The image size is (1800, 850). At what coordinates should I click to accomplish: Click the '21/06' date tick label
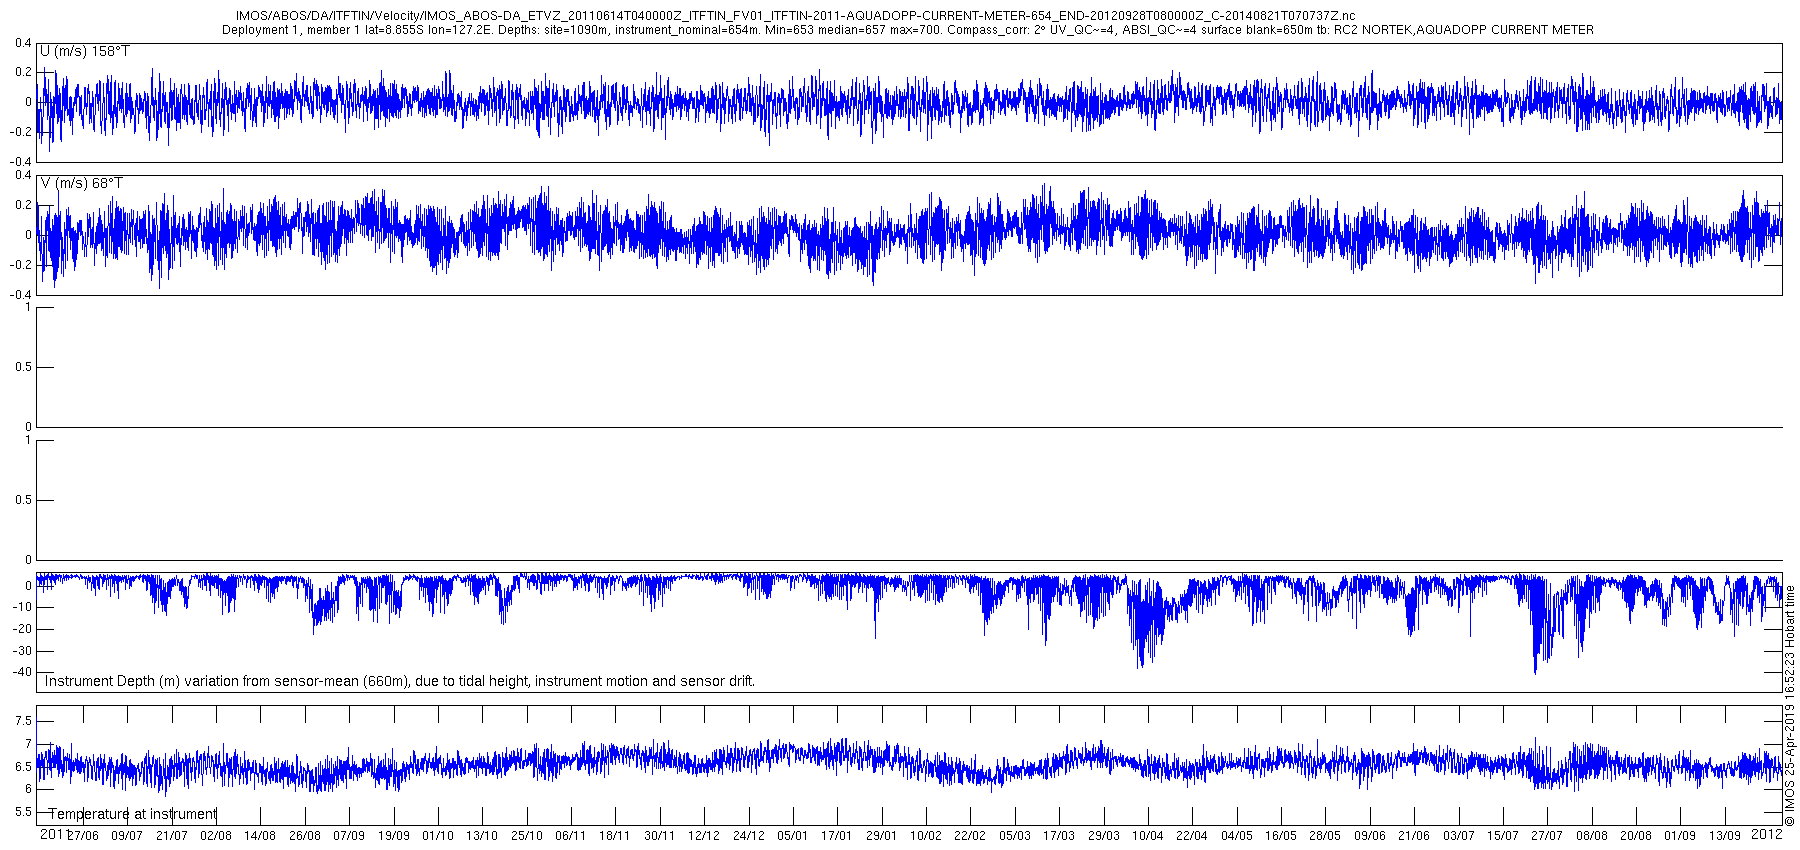pos(1414,836)
